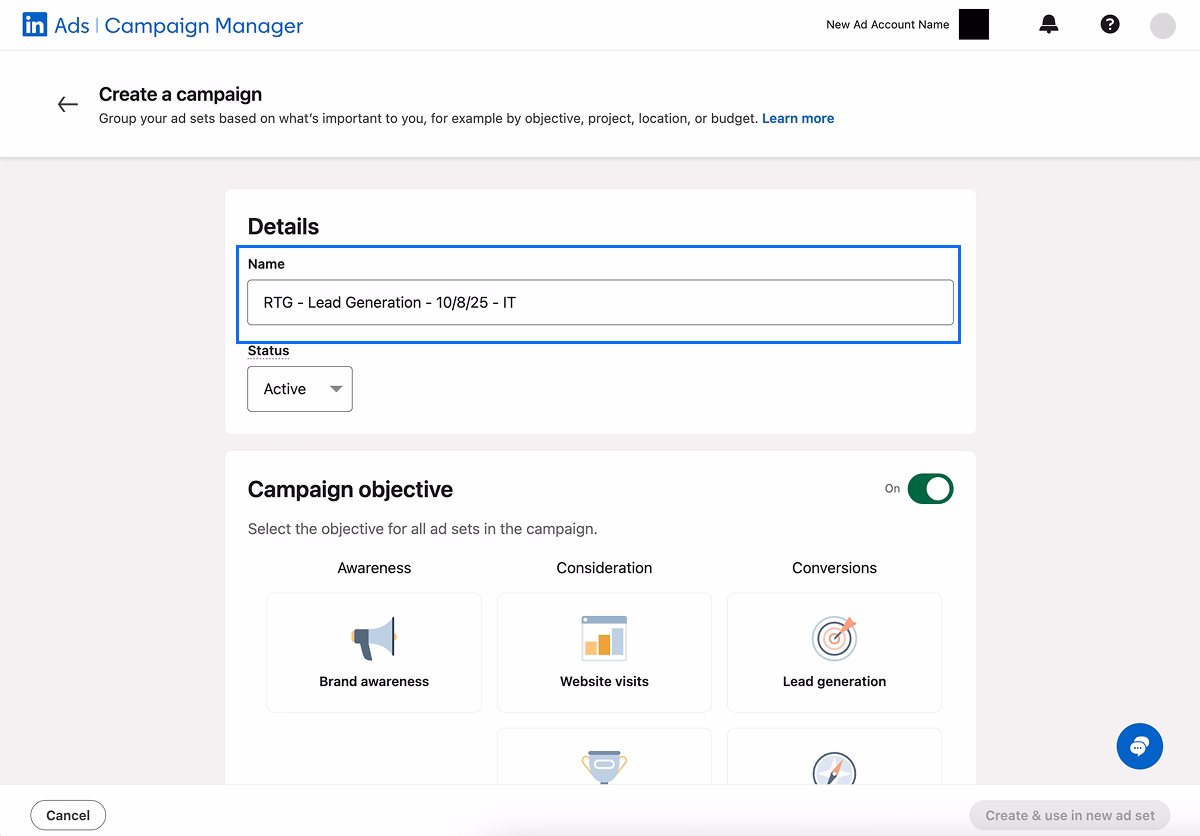Click the profile avatar in the top bar
This screenshot has height=836, width=1200.
pyautogui.click(x=1162, y=24)
